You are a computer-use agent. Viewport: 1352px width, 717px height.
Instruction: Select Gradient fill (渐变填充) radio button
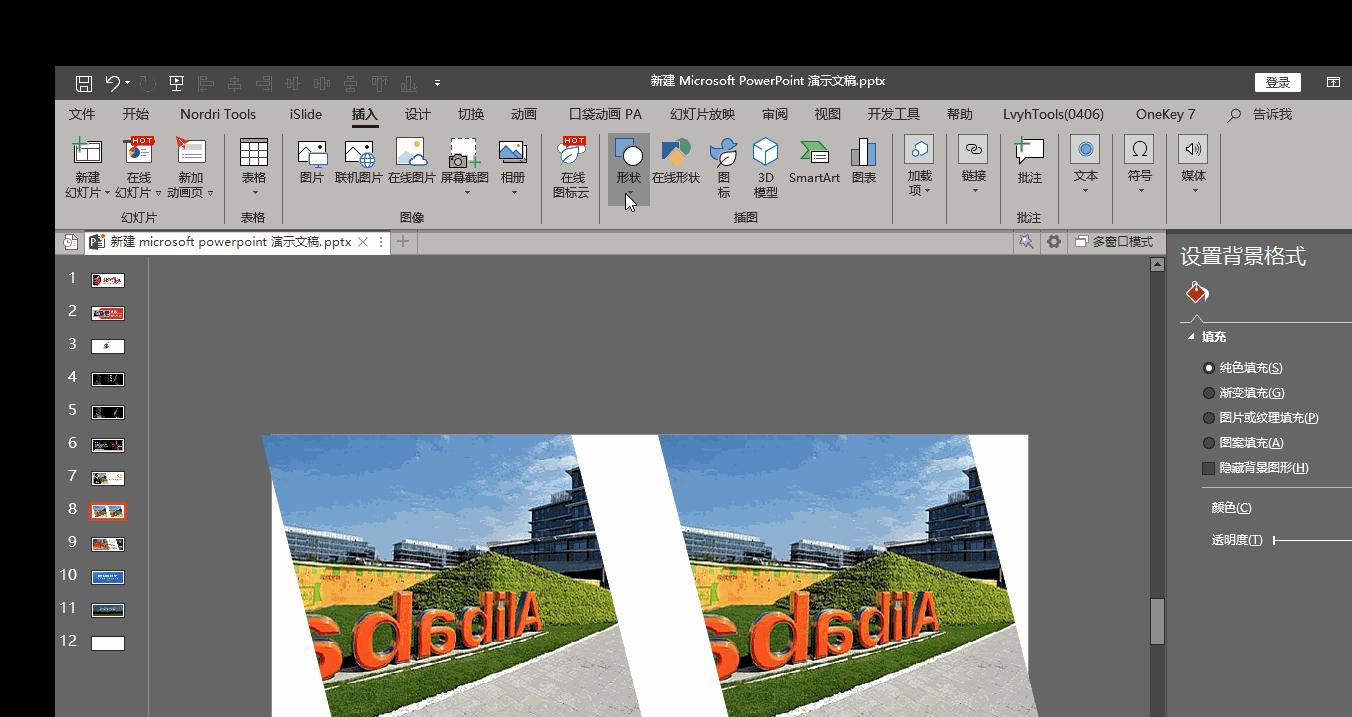click(1209, 393)
